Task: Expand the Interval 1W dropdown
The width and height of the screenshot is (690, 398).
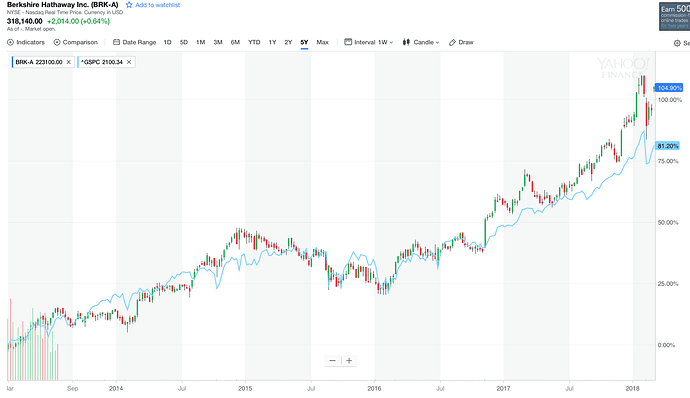Action: (x=374, y=42)
